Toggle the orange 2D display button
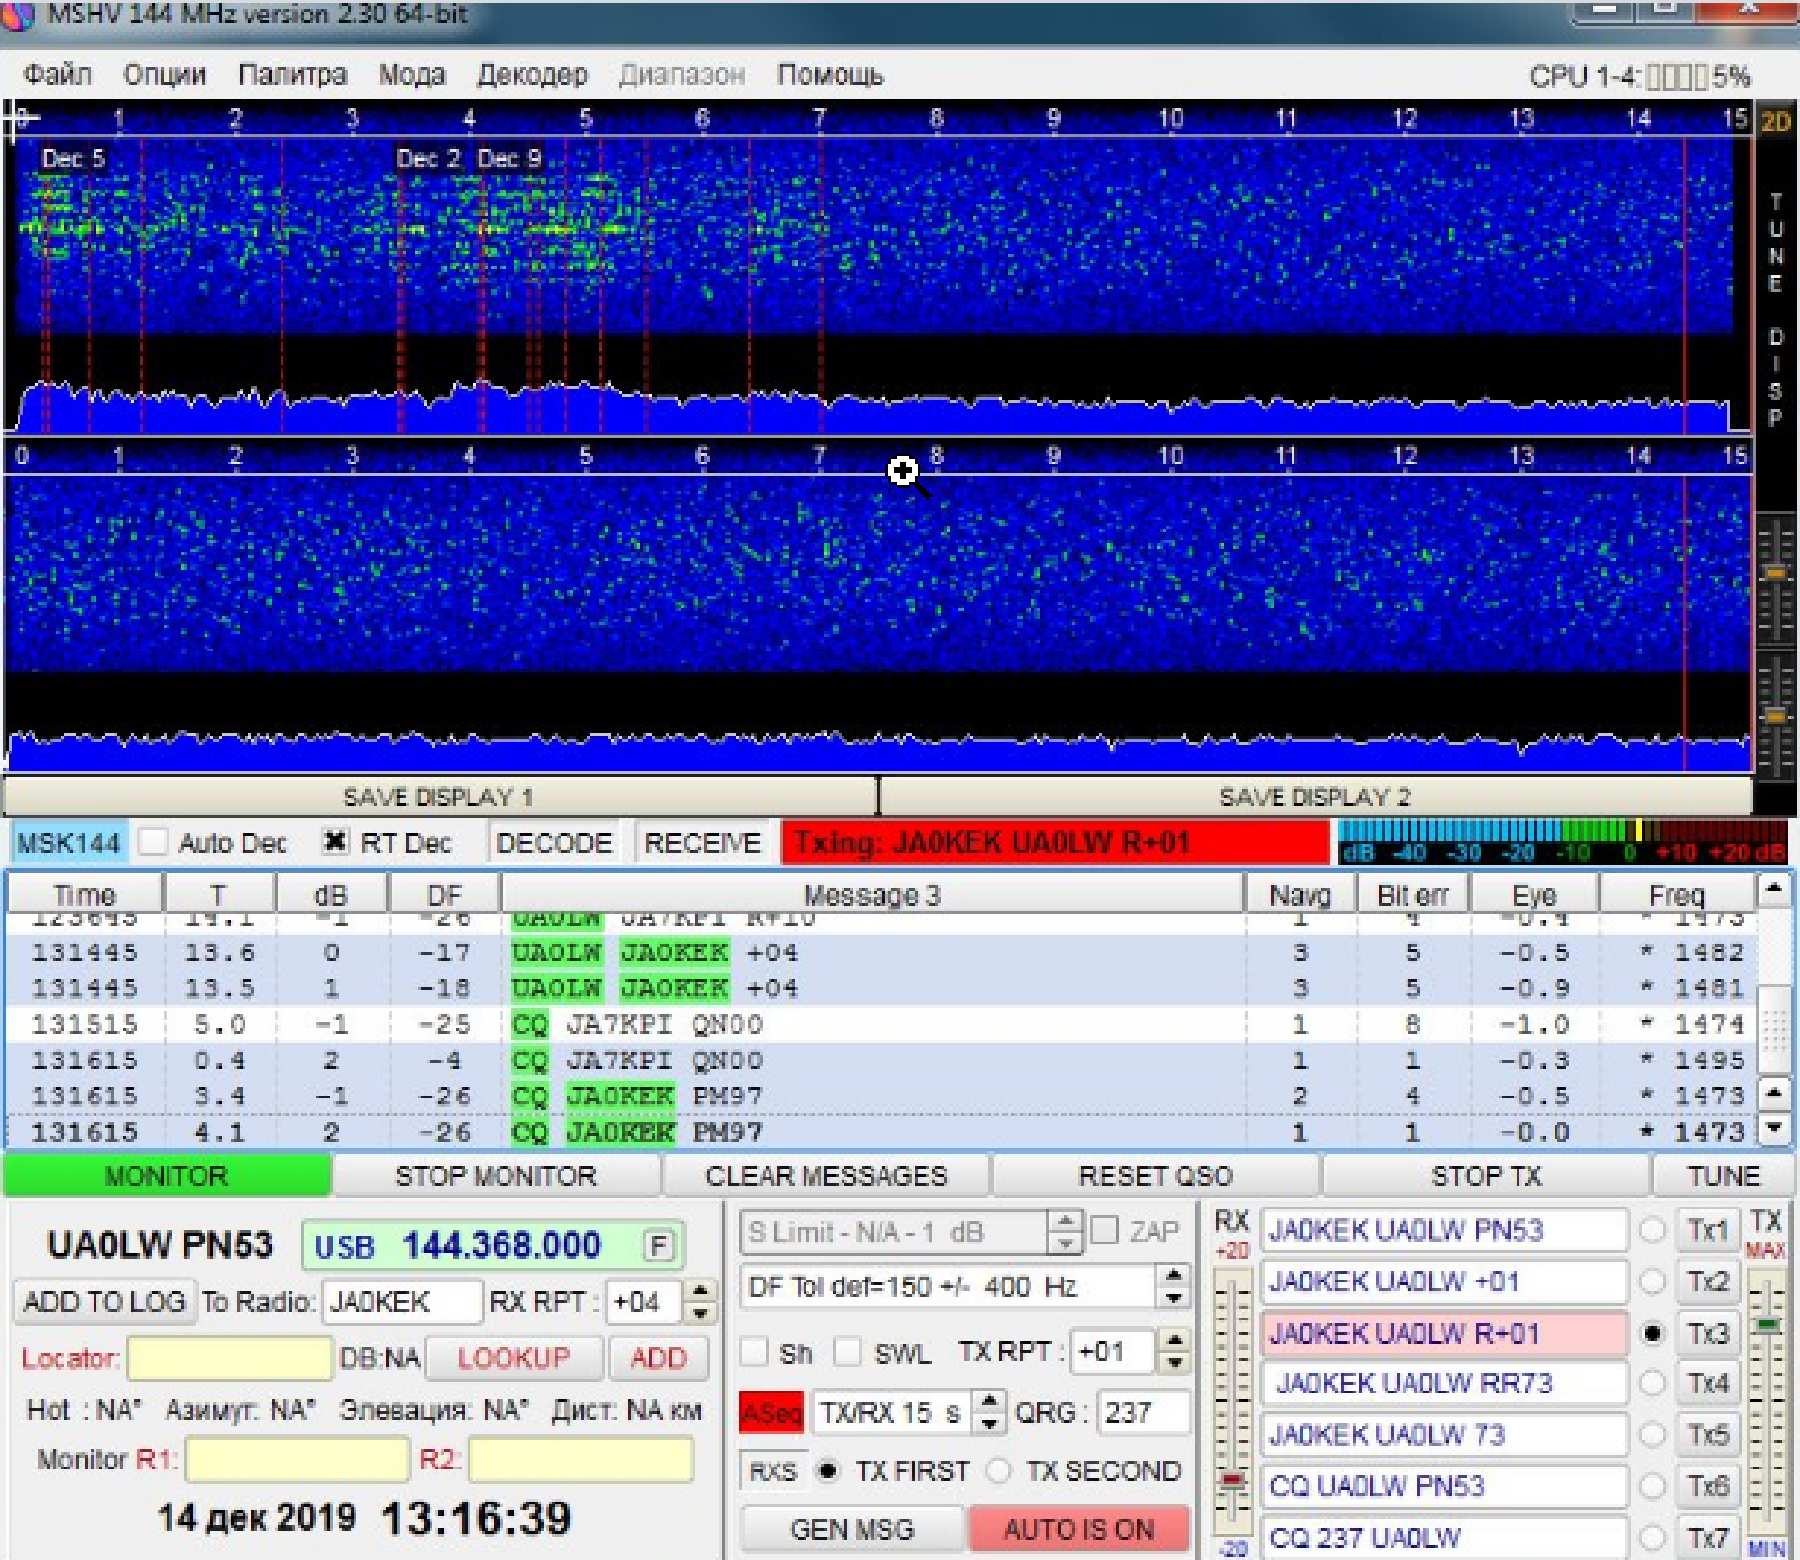This screenshot has width=1800, height=1560. 1776,122
